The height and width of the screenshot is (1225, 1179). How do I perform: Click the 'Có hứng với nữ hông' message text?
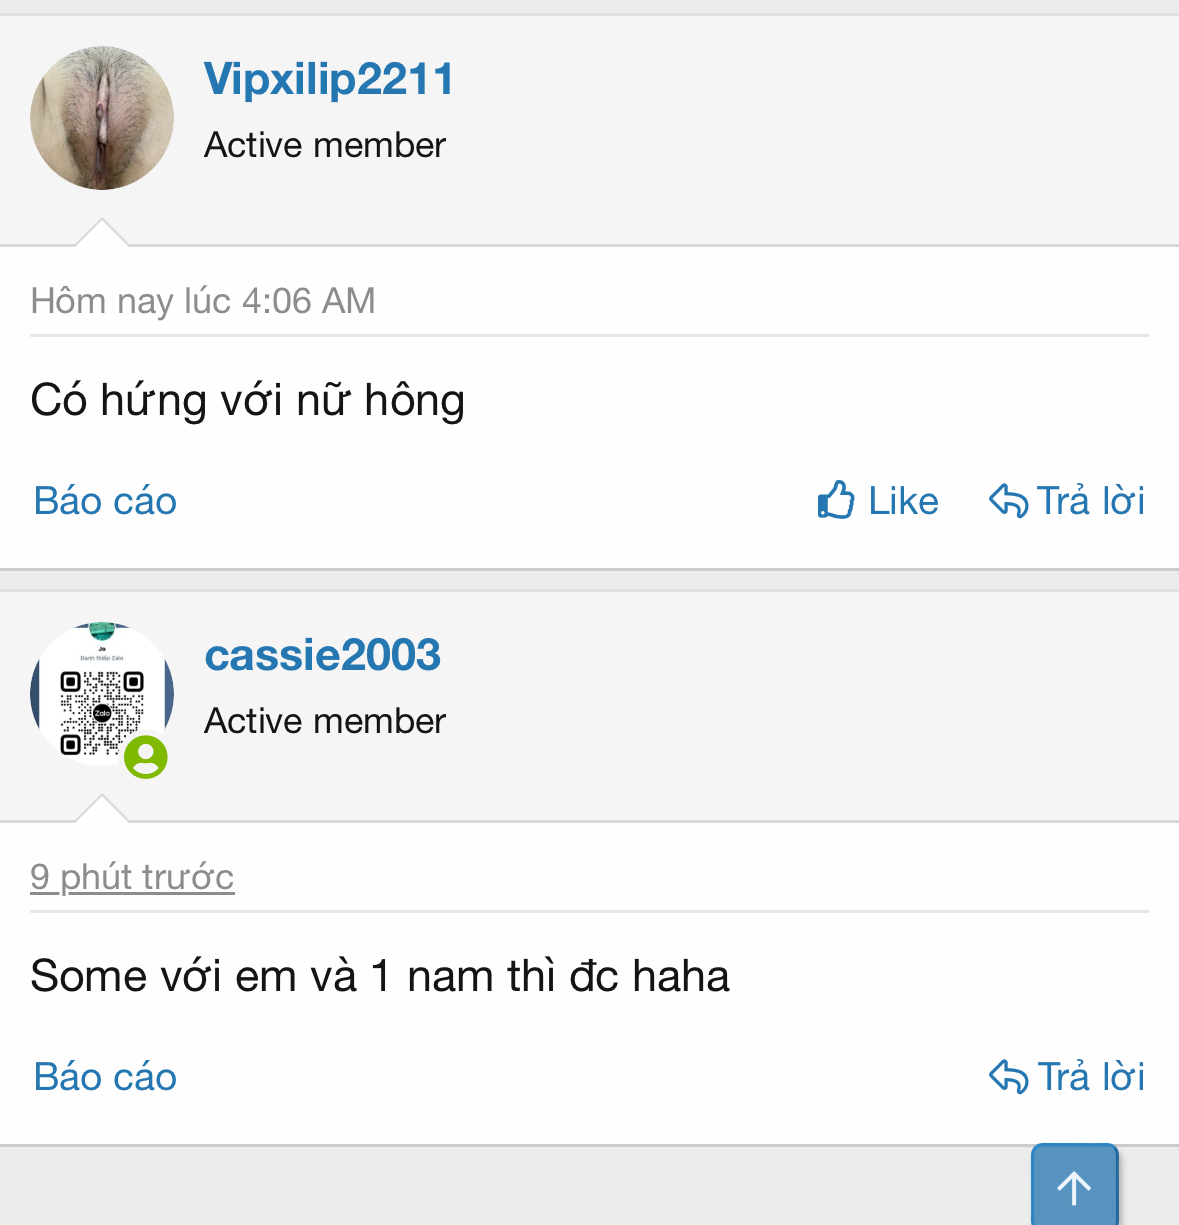(248, 400)
